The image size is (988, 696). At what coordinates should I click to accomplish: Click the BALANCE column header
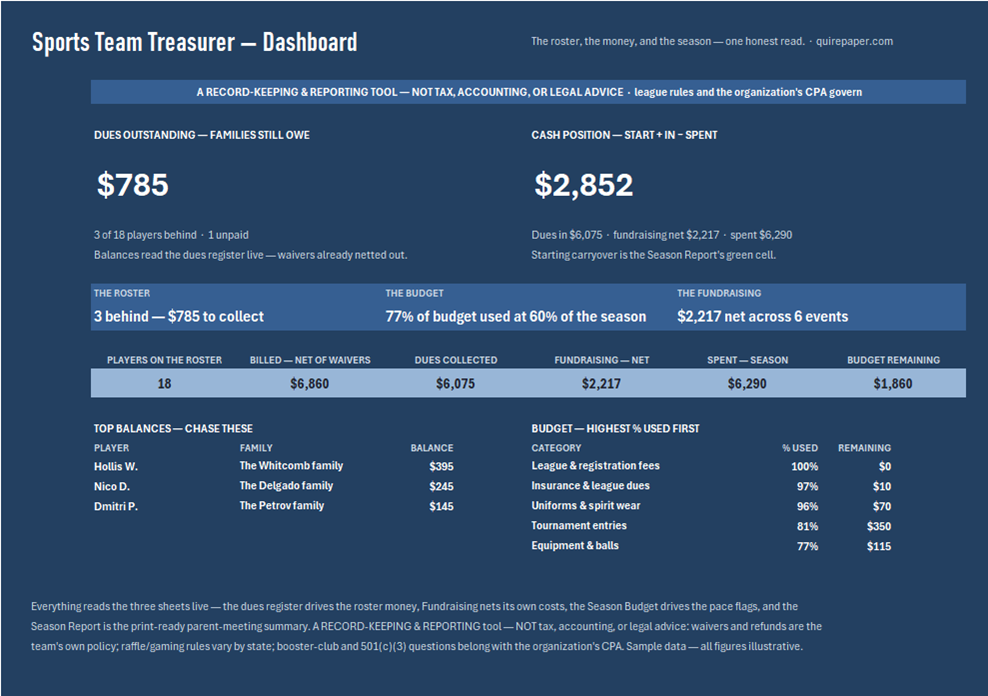432,448
